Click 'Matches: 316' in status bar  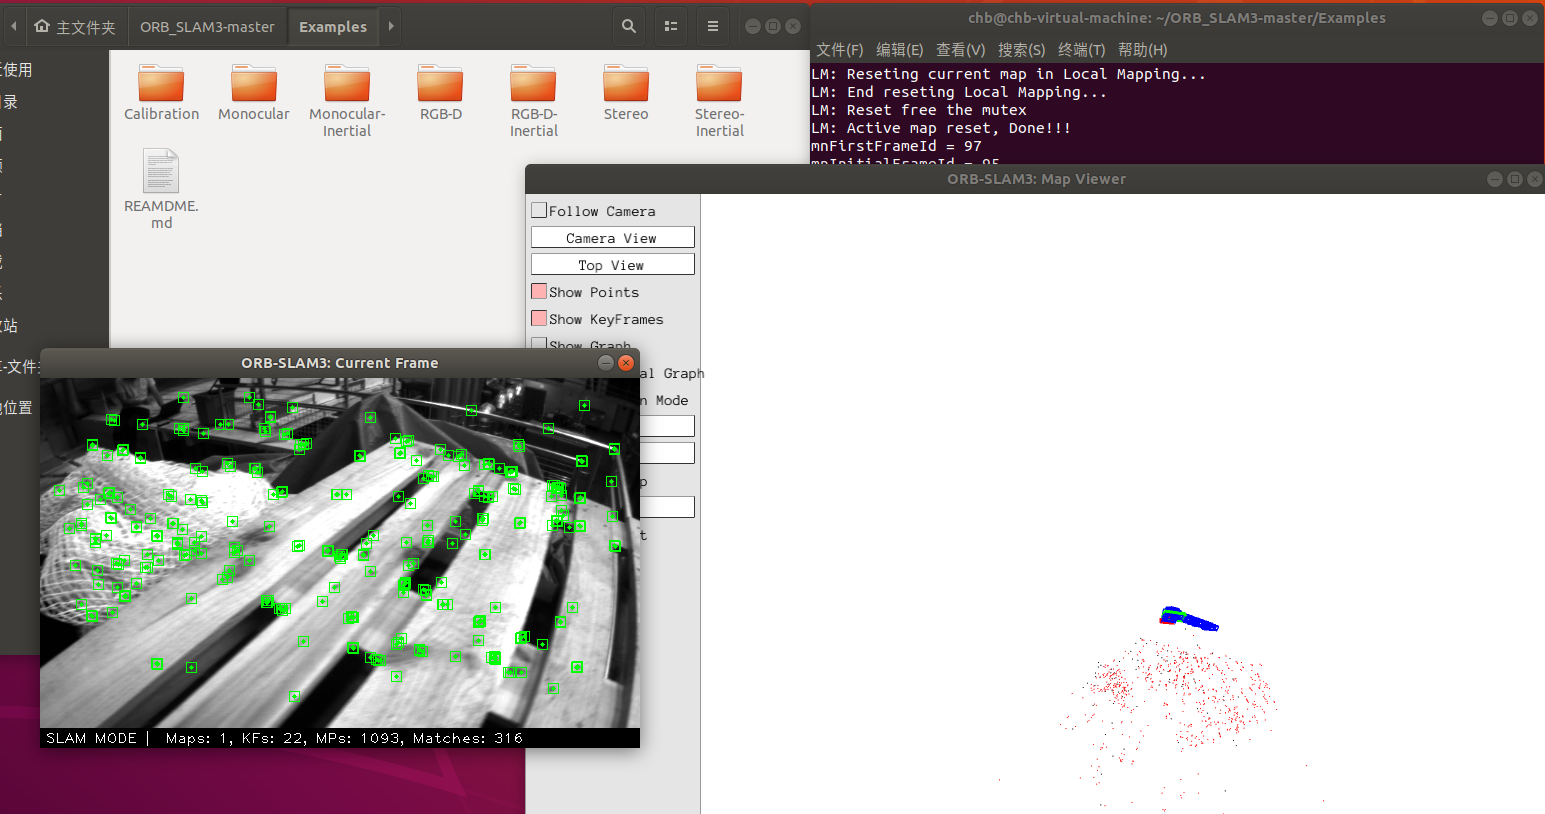468,738
